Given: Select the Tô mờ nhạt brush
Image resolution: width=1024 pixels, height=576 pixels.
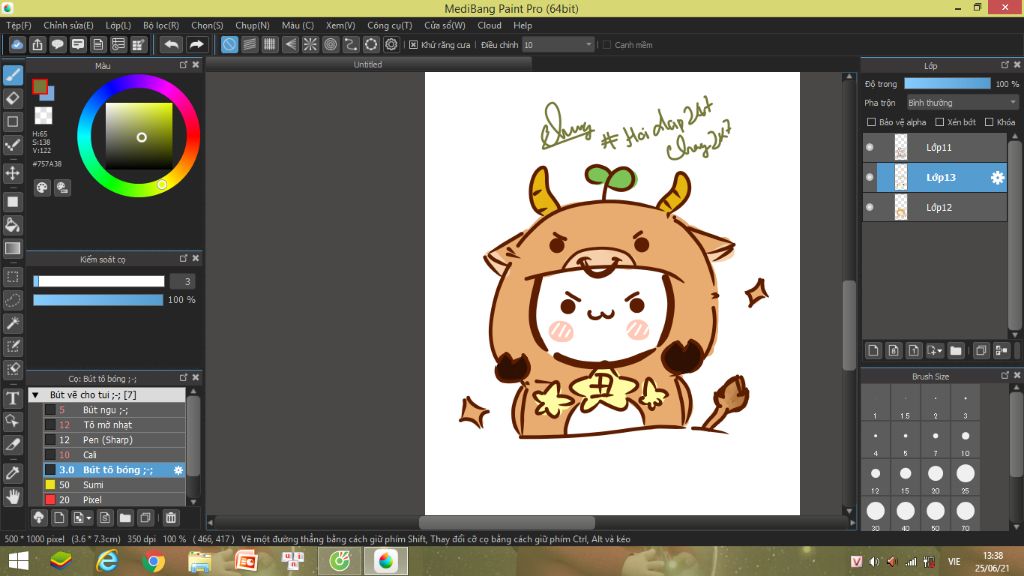Looking at the screenshot, I should pos(114,425).
